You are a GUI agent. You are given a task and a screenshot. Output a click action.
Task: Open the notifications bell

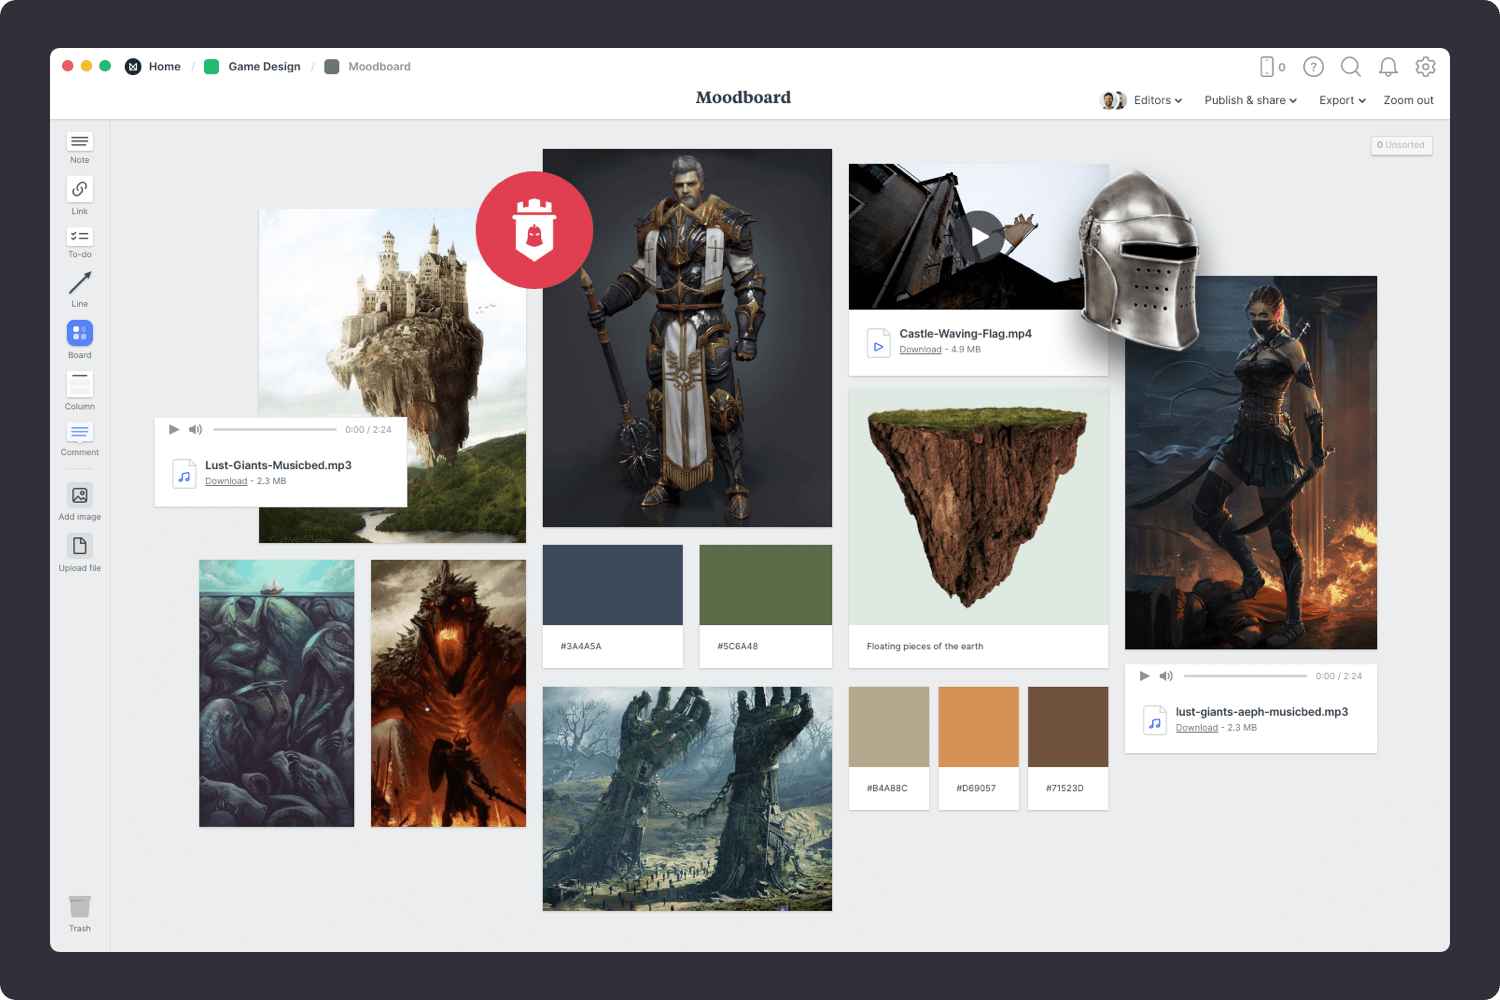coord(1388,66)
